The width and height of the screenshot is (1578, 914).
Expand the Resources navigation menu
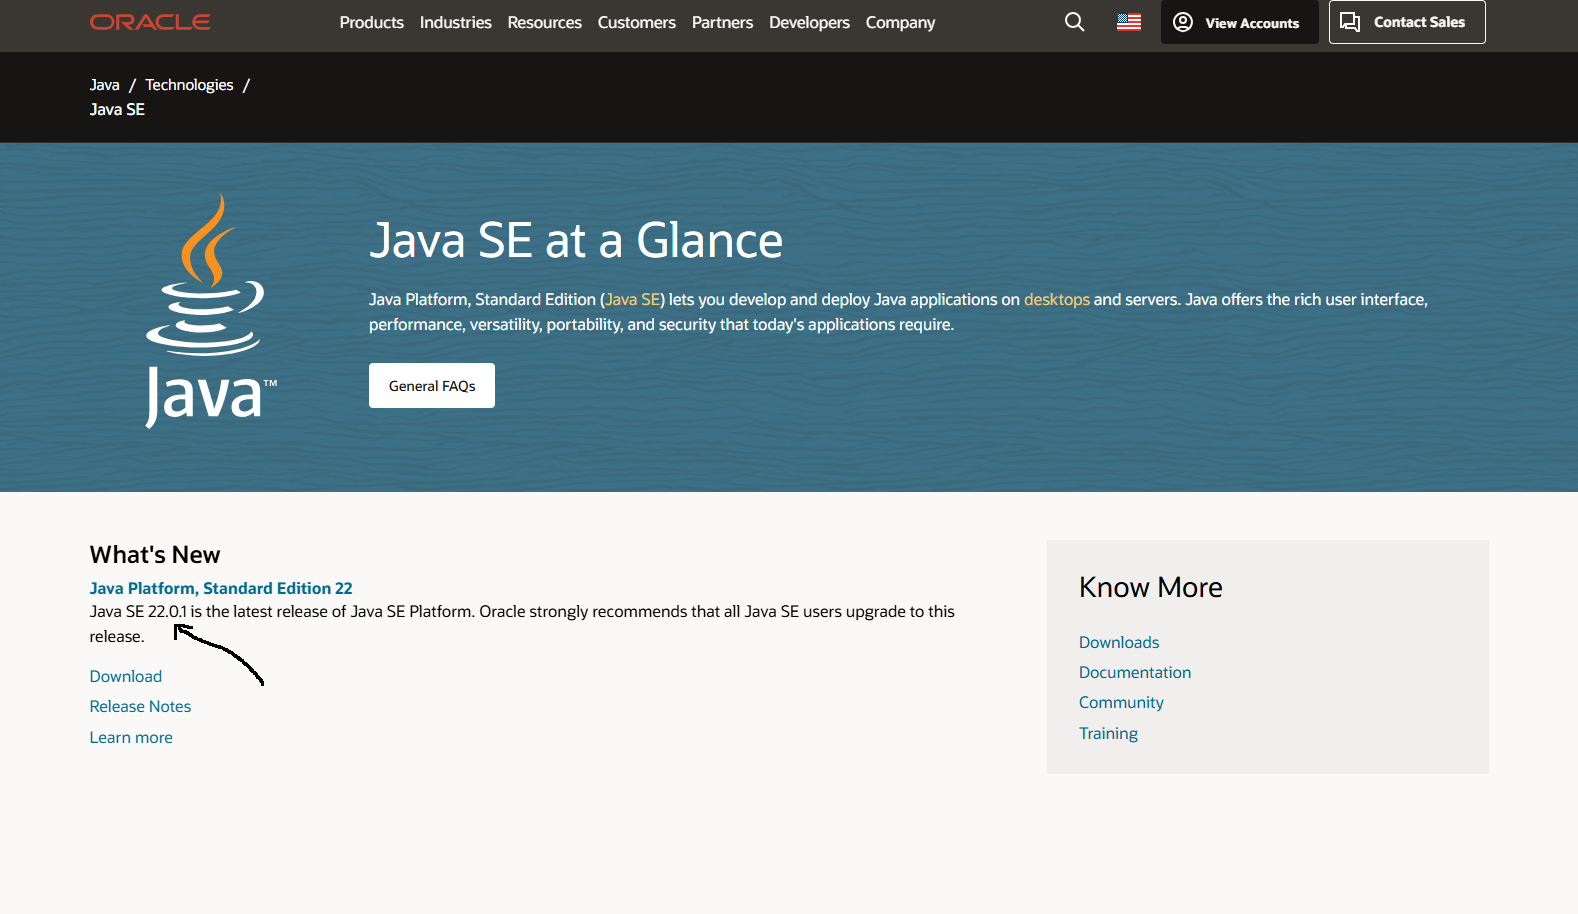[544, 22]
